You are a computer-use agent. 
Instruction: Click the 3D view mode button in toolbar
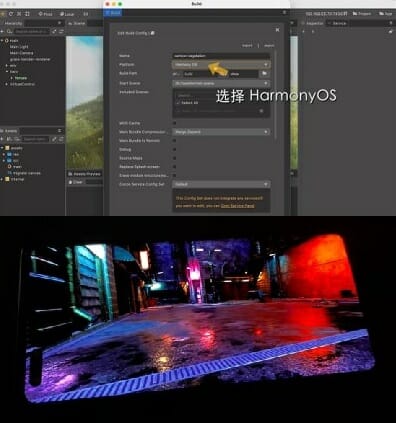point(86,14)
